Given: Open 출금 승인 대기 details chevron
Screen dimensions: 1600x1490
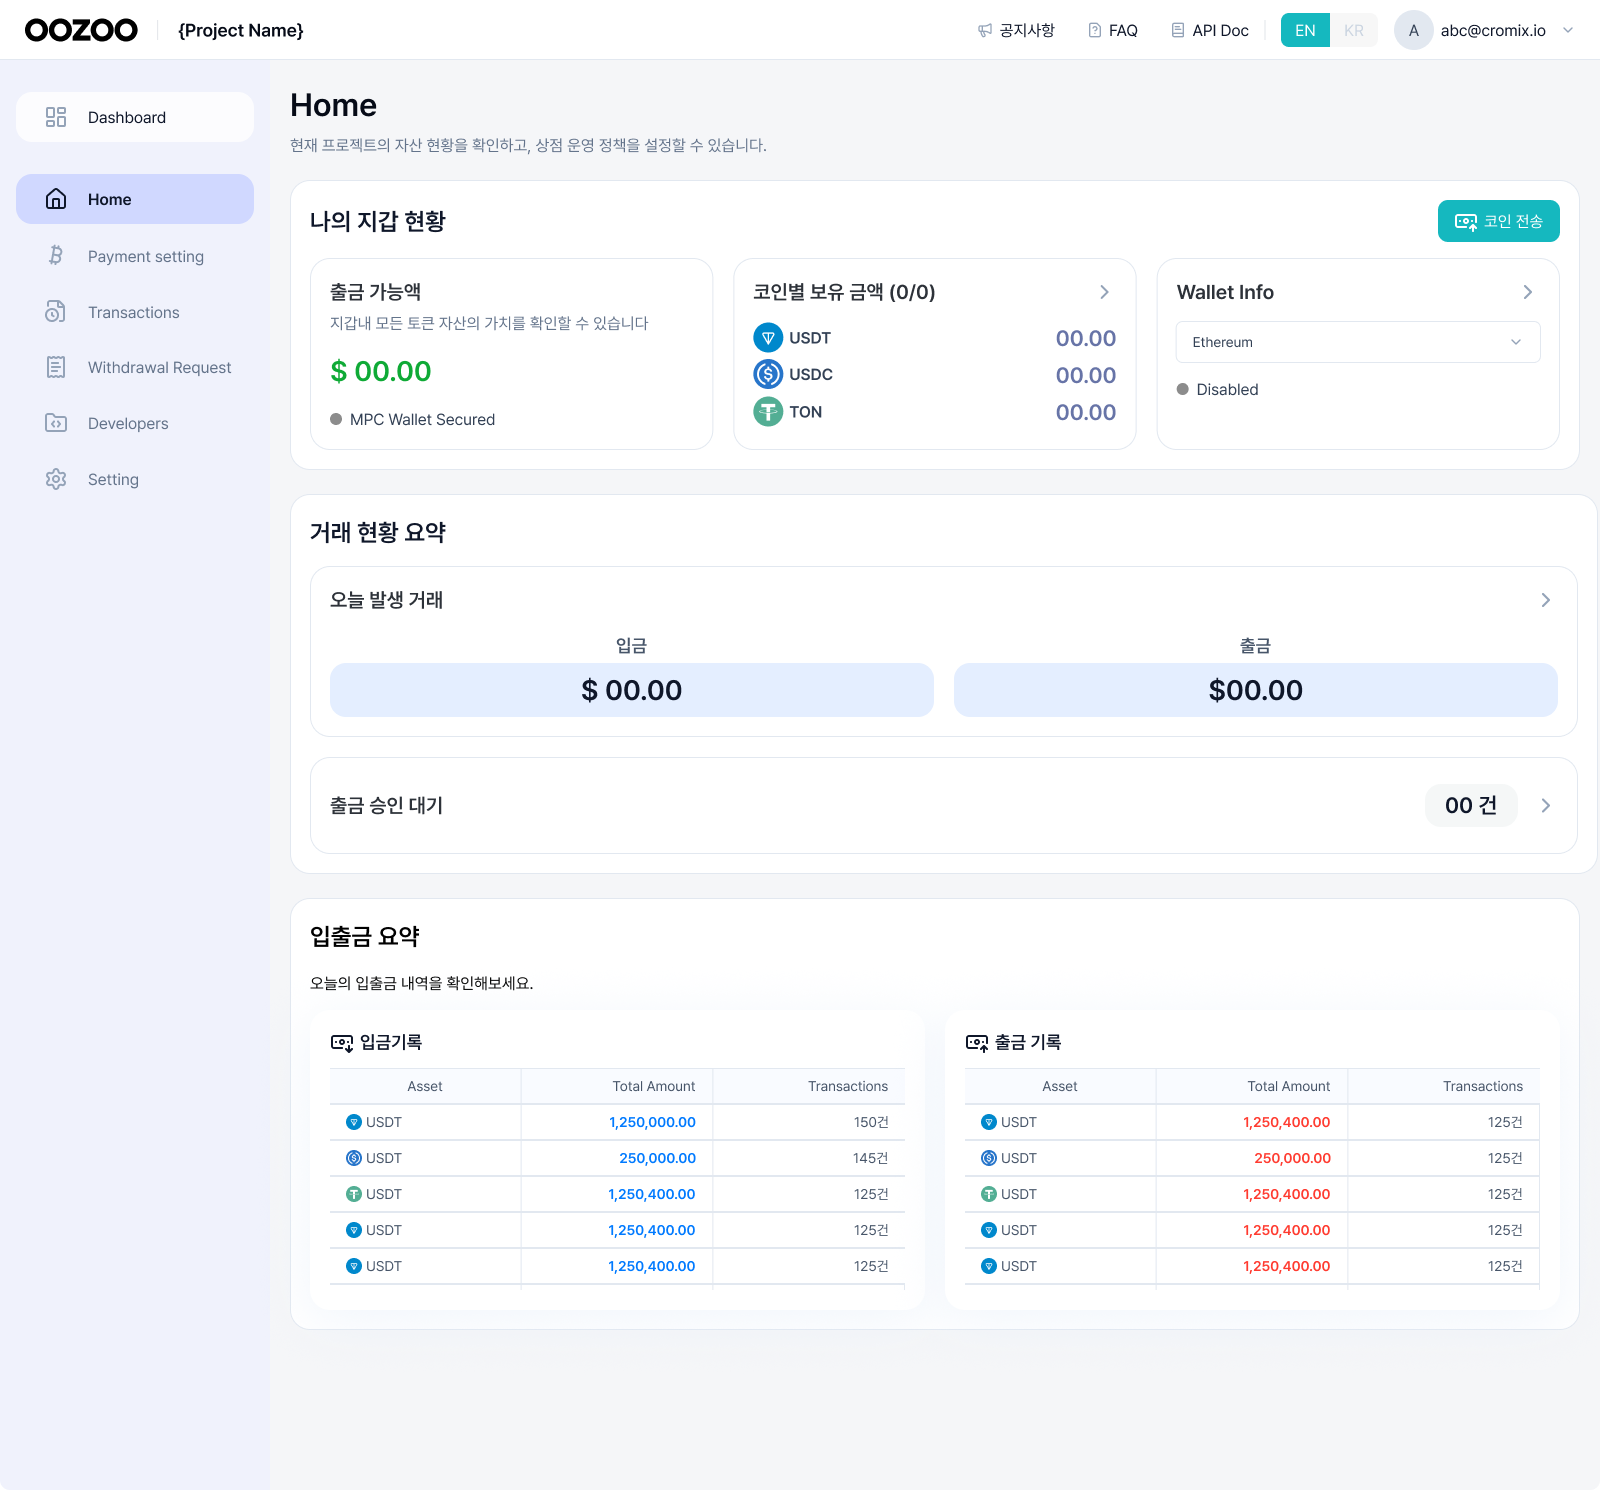Looking at the screenshot, I should pos(1546,805).
